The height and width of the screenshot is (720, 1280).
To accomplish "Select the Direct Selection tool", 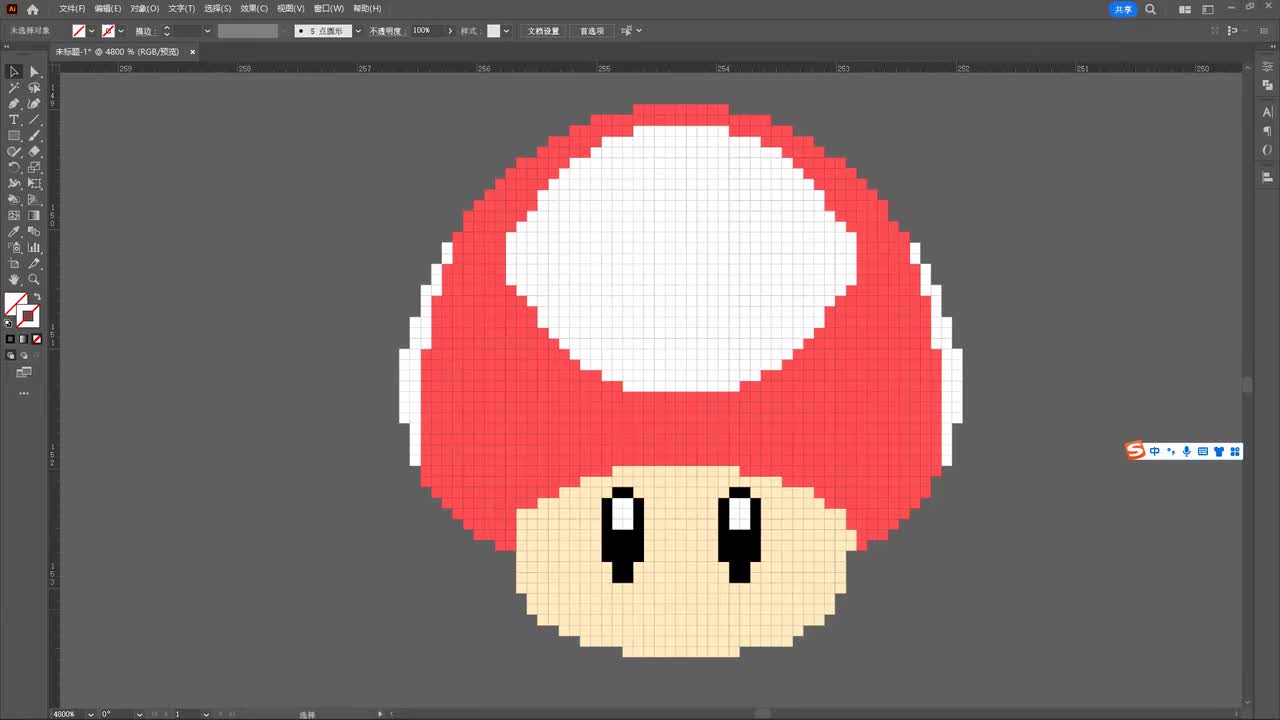I will click(34, 72).
